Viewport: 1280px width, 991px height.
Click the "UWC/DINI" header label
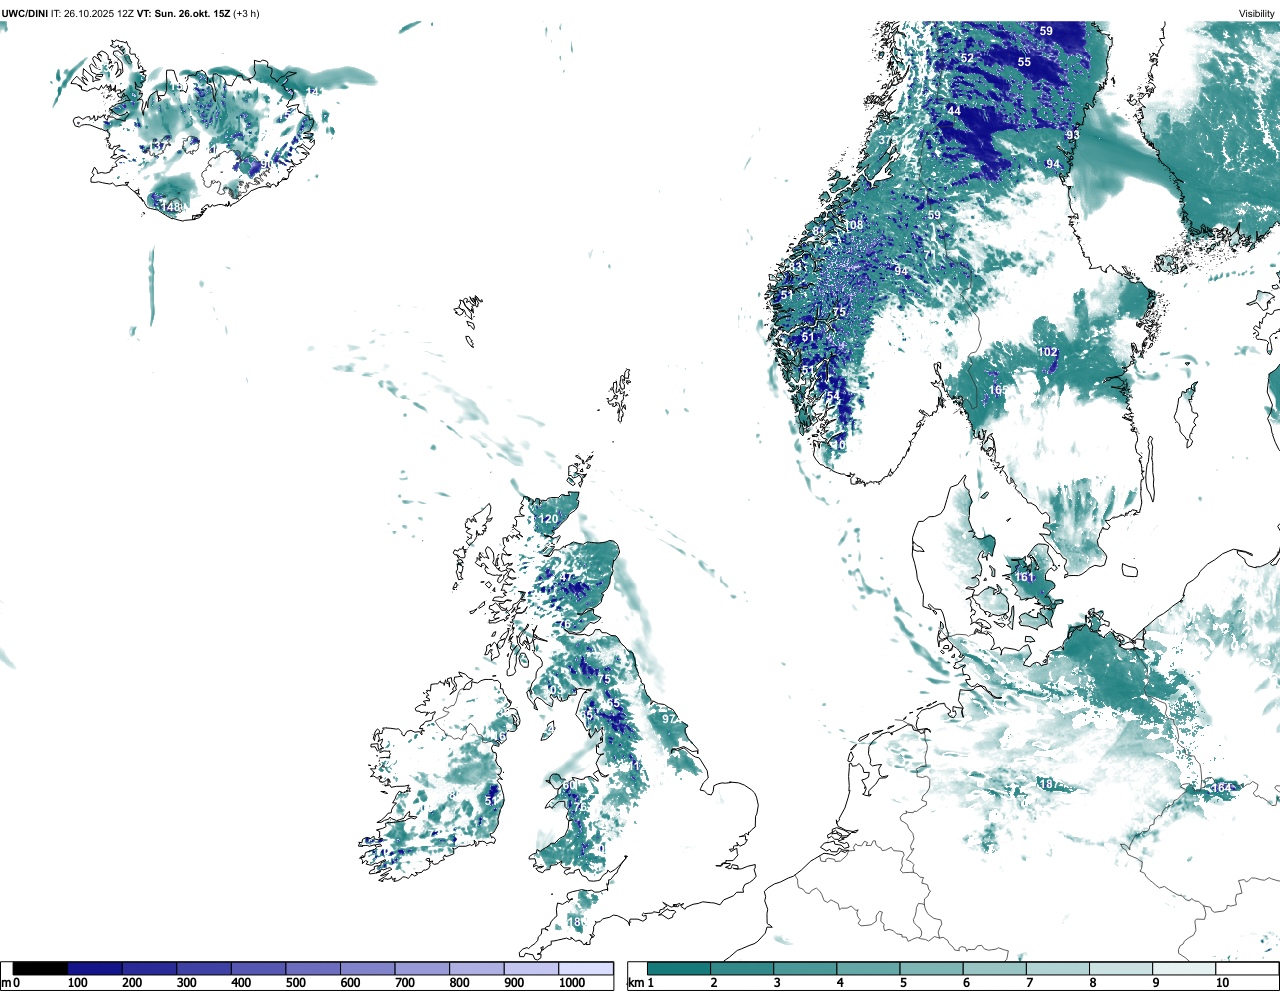tap(25, 13)
